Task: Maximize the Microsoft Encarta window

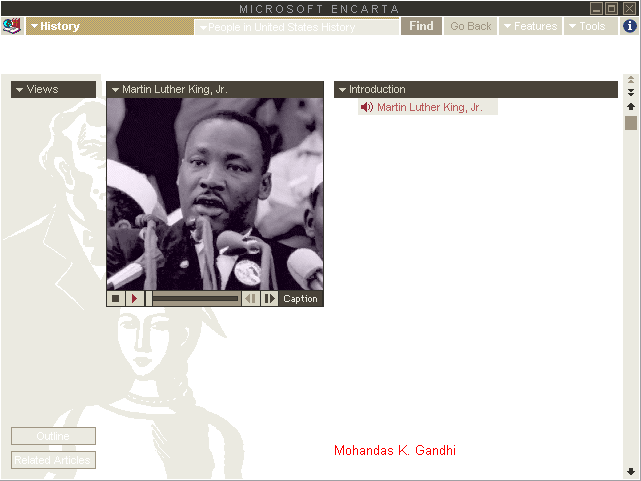Action: (x=612, y=8)
